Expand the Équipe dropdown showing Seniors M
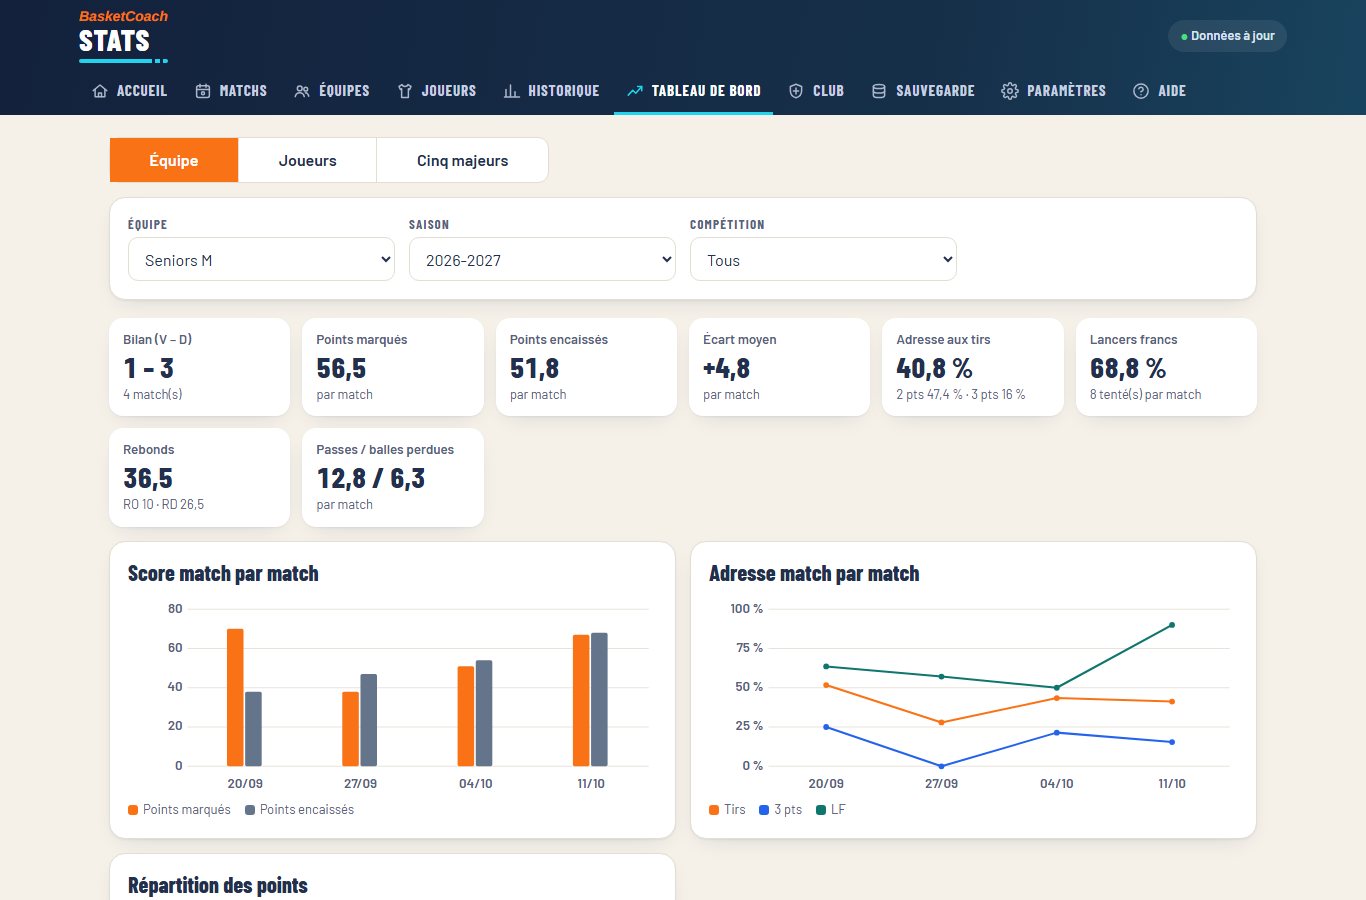The height and width of the screenshot is (900, 1366). [262, 260]
